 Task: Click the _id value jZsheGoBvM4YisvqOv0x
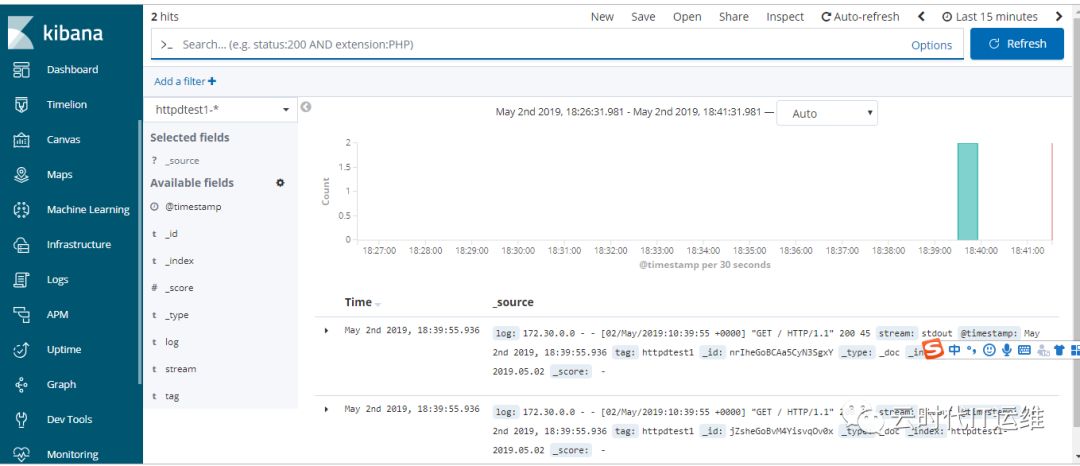click(782, 431)
